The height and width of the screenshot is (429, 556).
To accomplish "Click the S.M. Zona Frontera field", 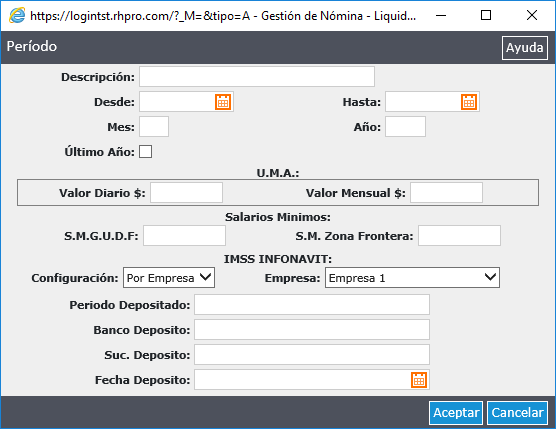I will [459, 235].
